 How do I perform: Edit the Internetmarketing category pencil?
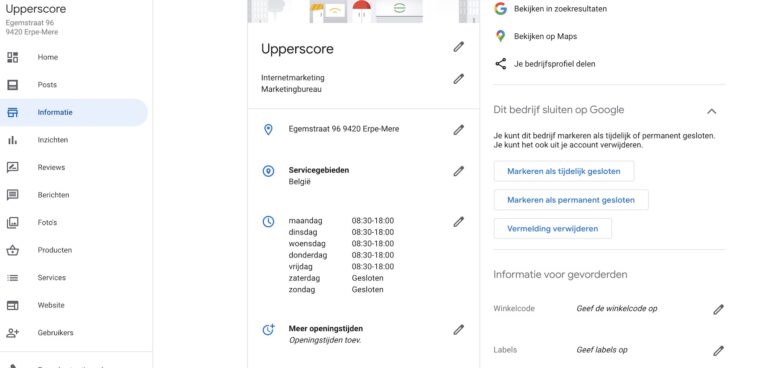458,79
